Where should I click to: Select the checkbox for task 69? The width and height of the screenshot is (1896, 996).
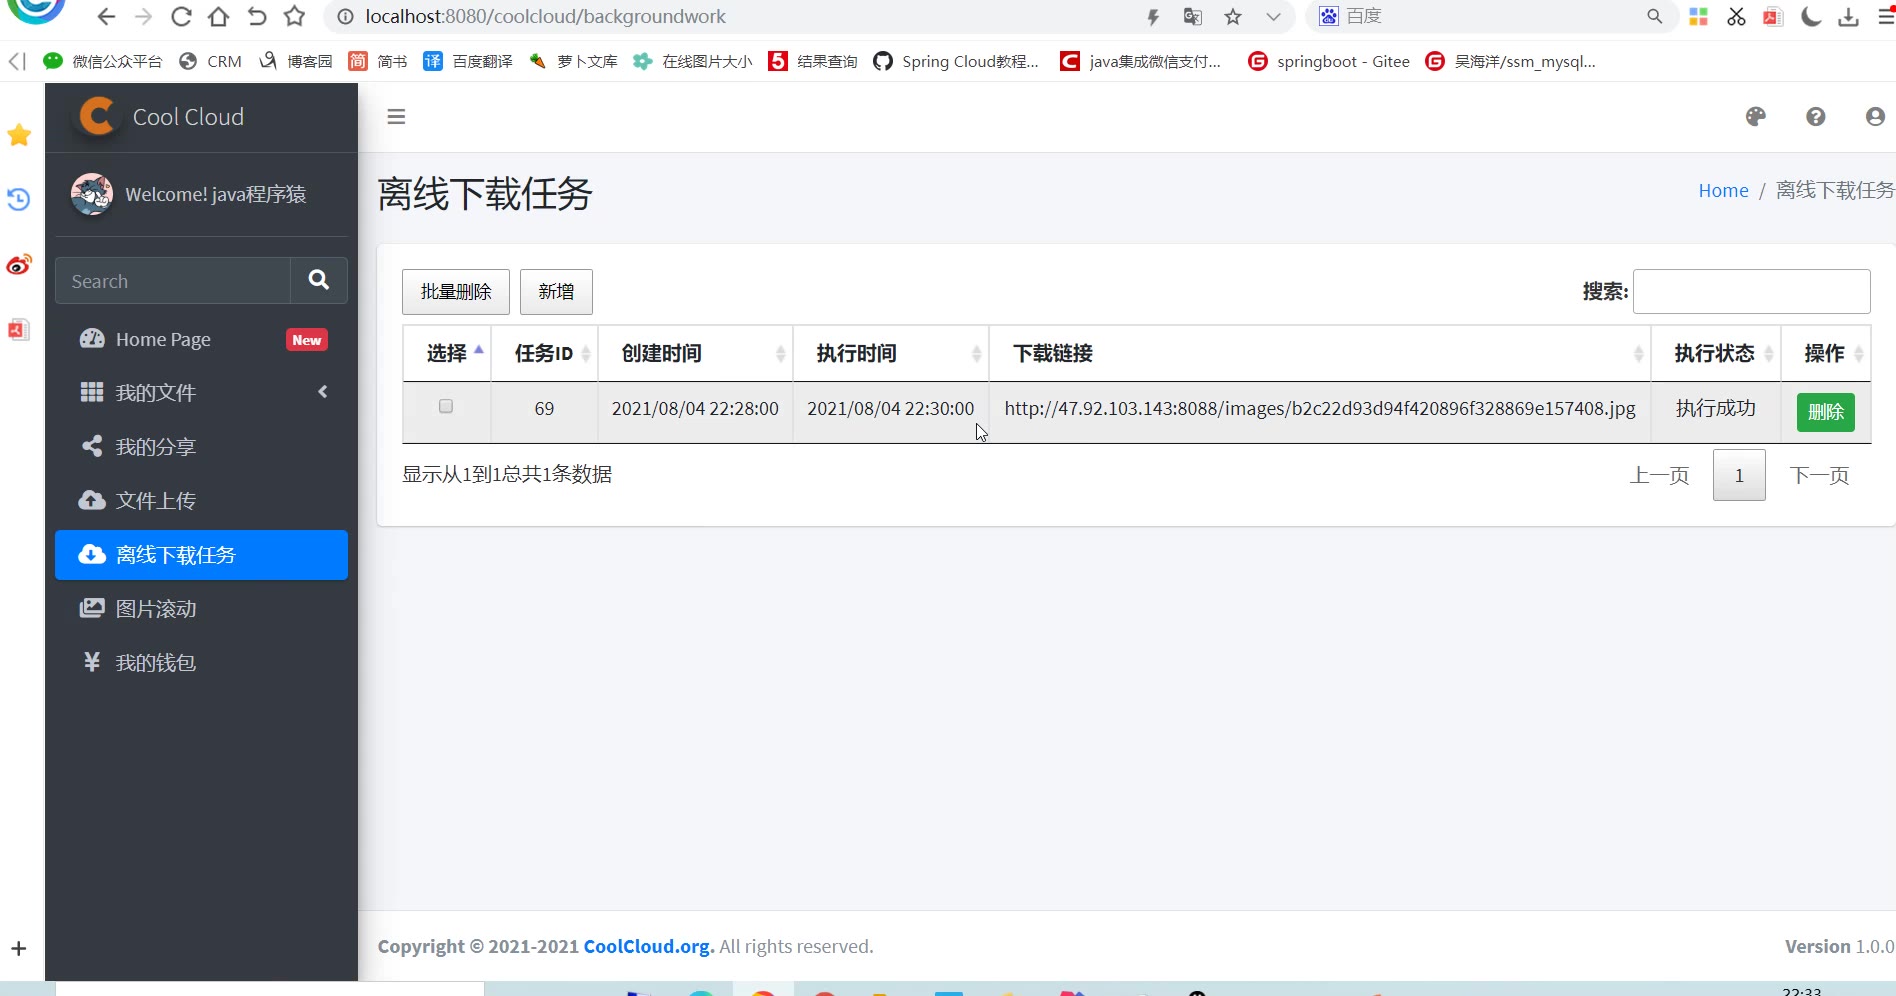coord(446,406)
